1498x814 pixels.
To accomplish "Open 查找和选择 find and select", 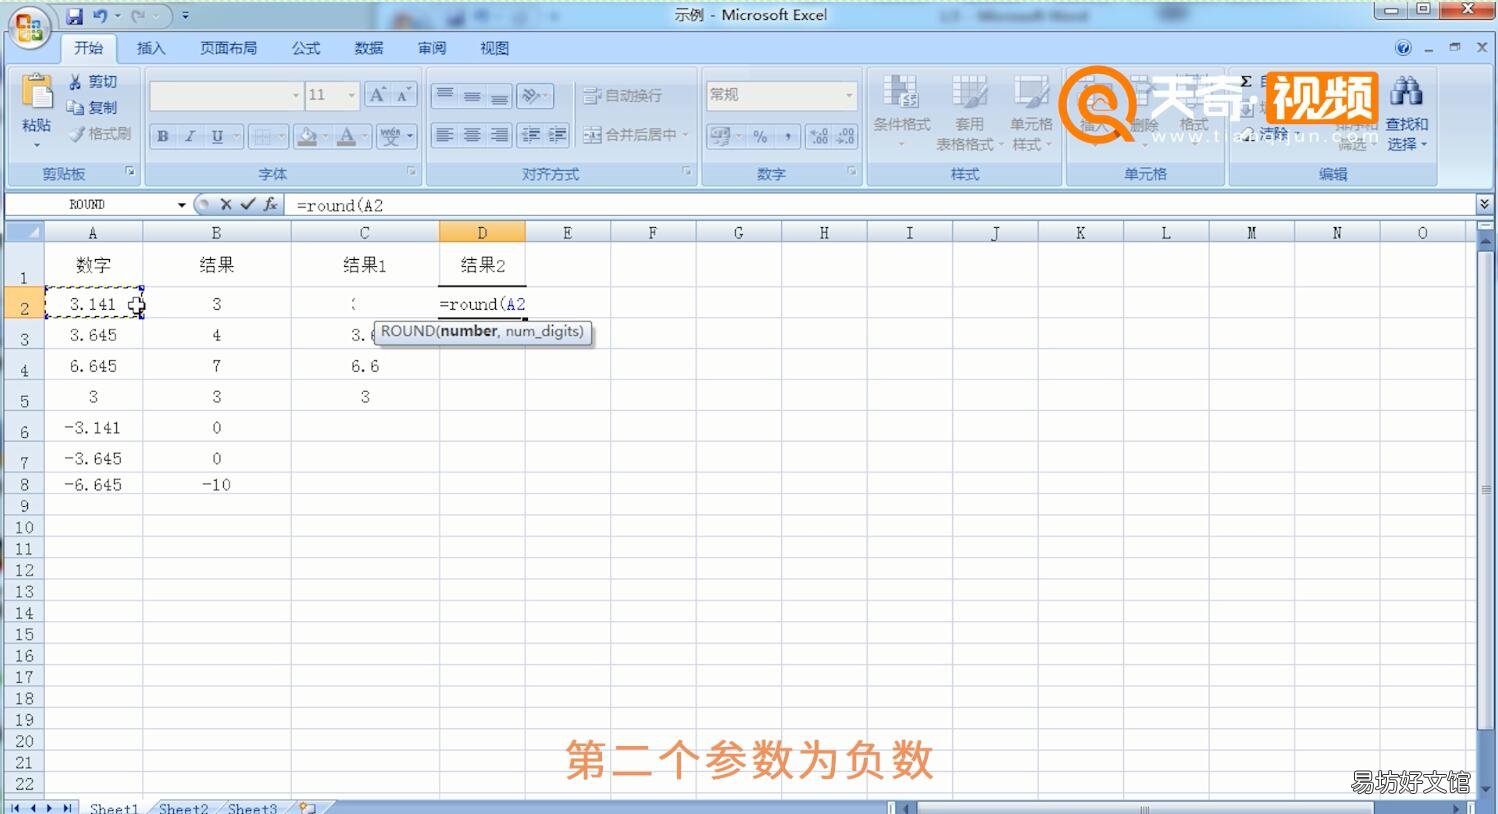I will [x=1407, y=112].
